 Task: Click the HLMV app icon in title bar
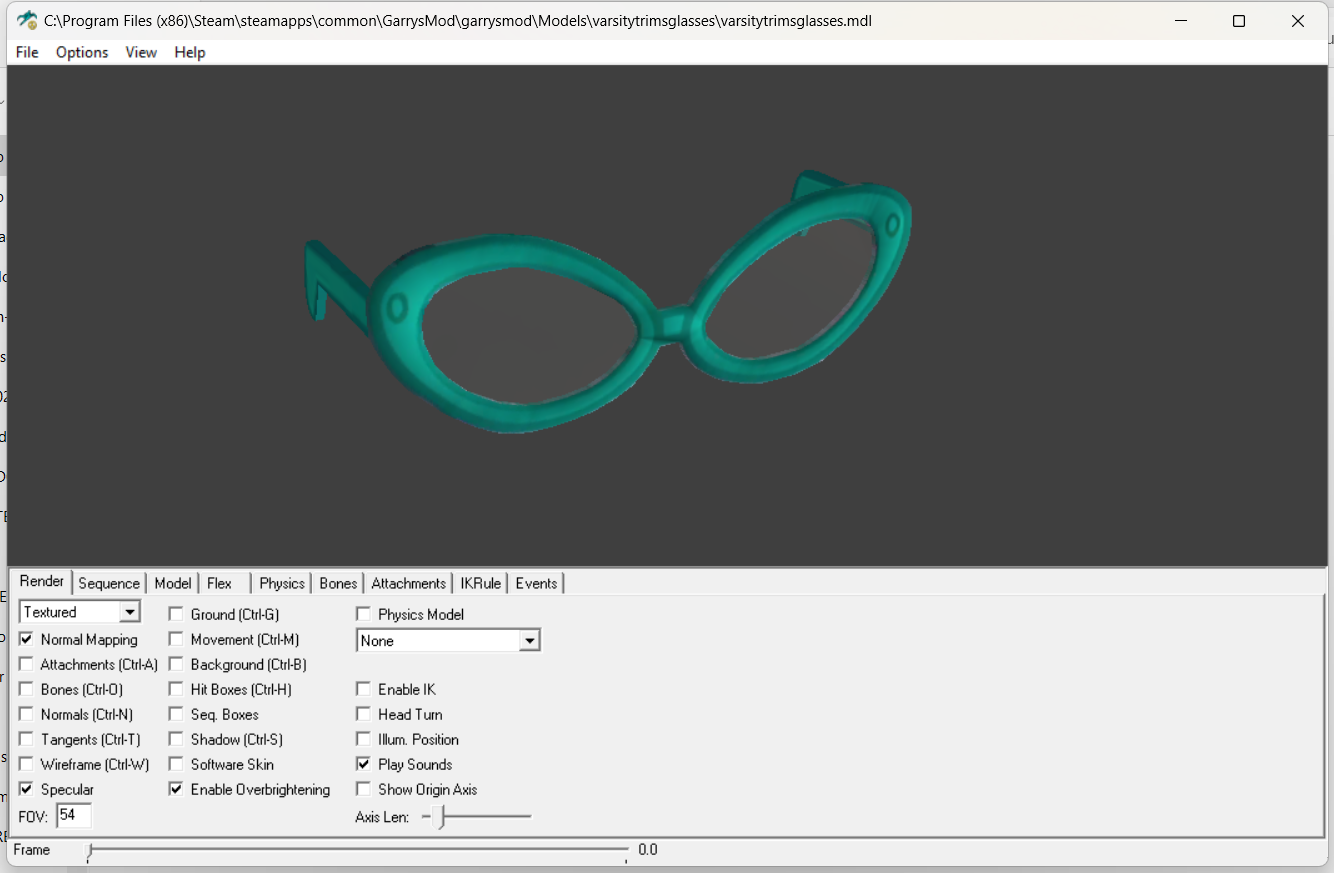[x=27, y=20]
